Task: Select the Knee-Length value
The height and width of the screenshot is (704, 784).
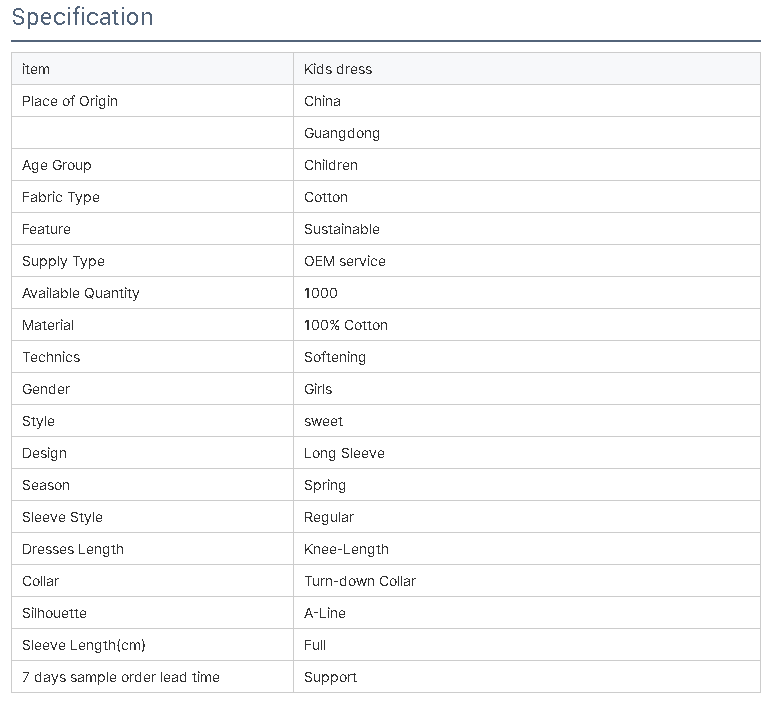Action: coord(346,550)
